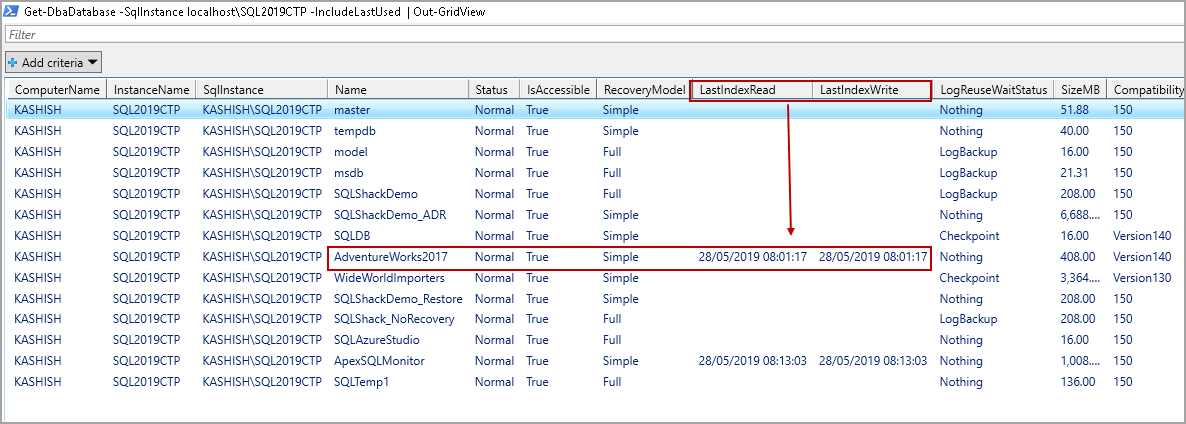1186x424 pixels.
Task: Select the msdb database row
Action: click(350, 173)
